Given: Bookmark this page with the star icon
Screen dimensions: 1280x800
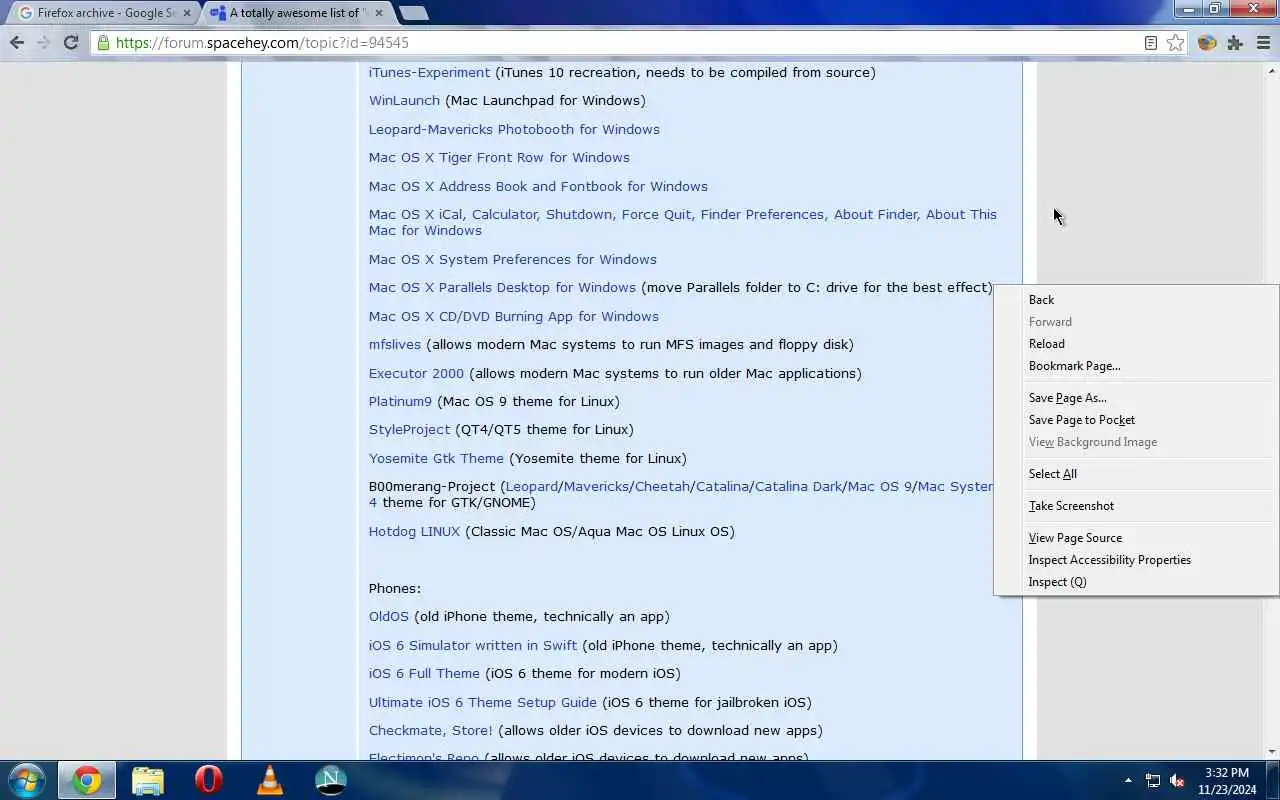Looking at the screenshot, I should pos(1176,43).
